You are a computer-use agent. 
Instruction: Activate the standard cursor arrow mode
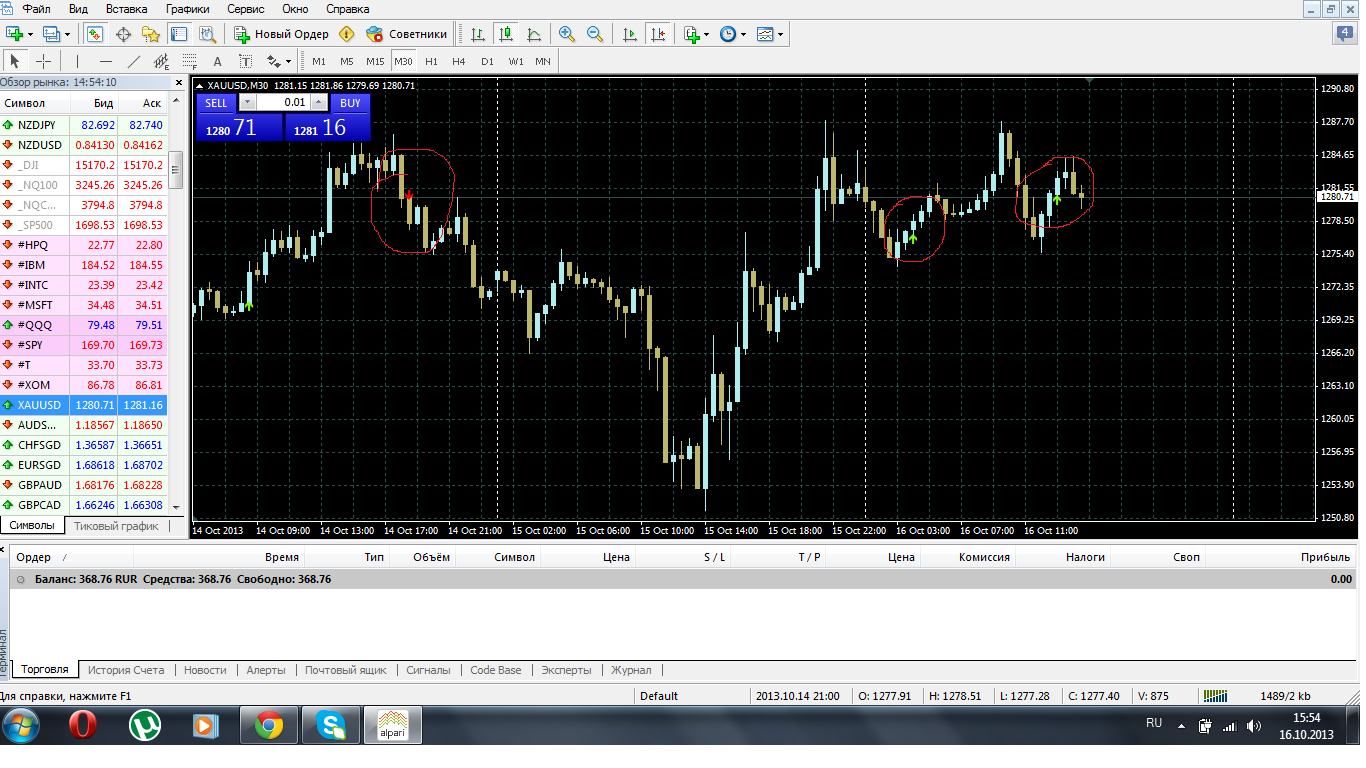point(15,61)
